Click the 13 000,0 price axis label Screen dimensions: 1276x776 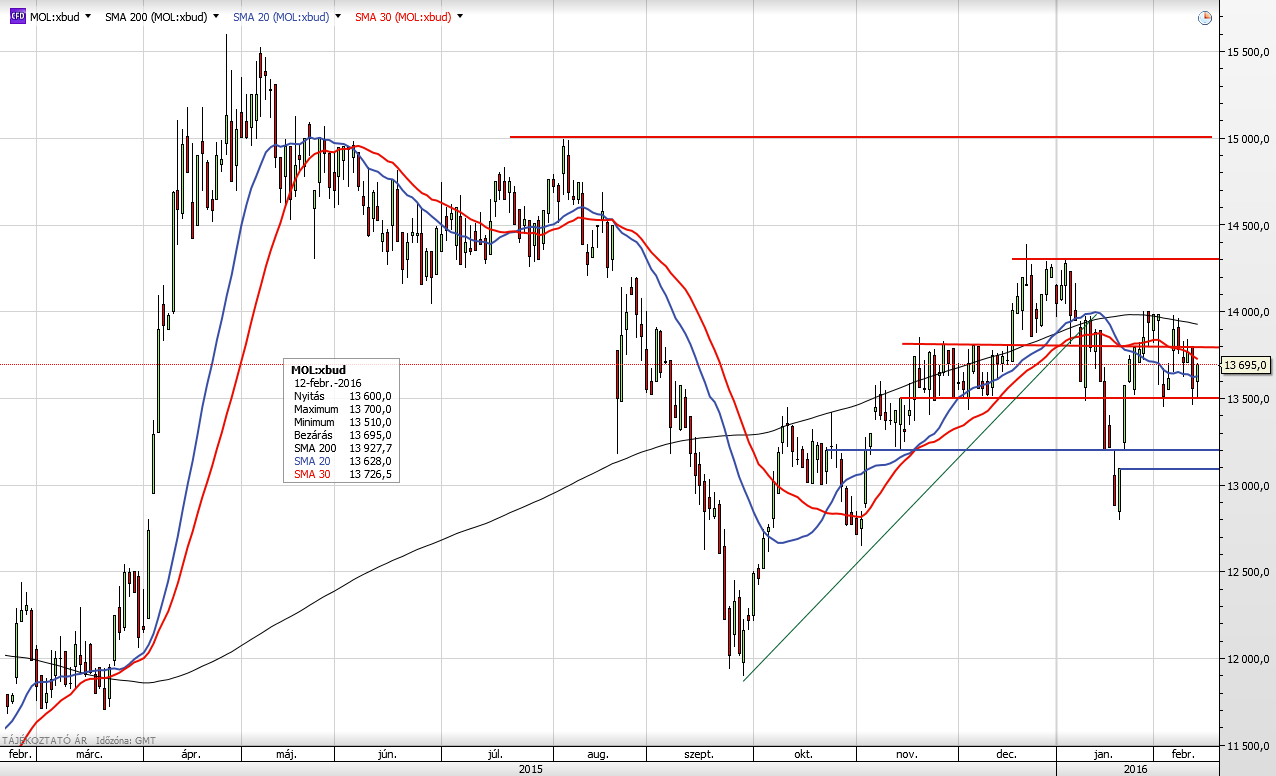click(1250, 486)
